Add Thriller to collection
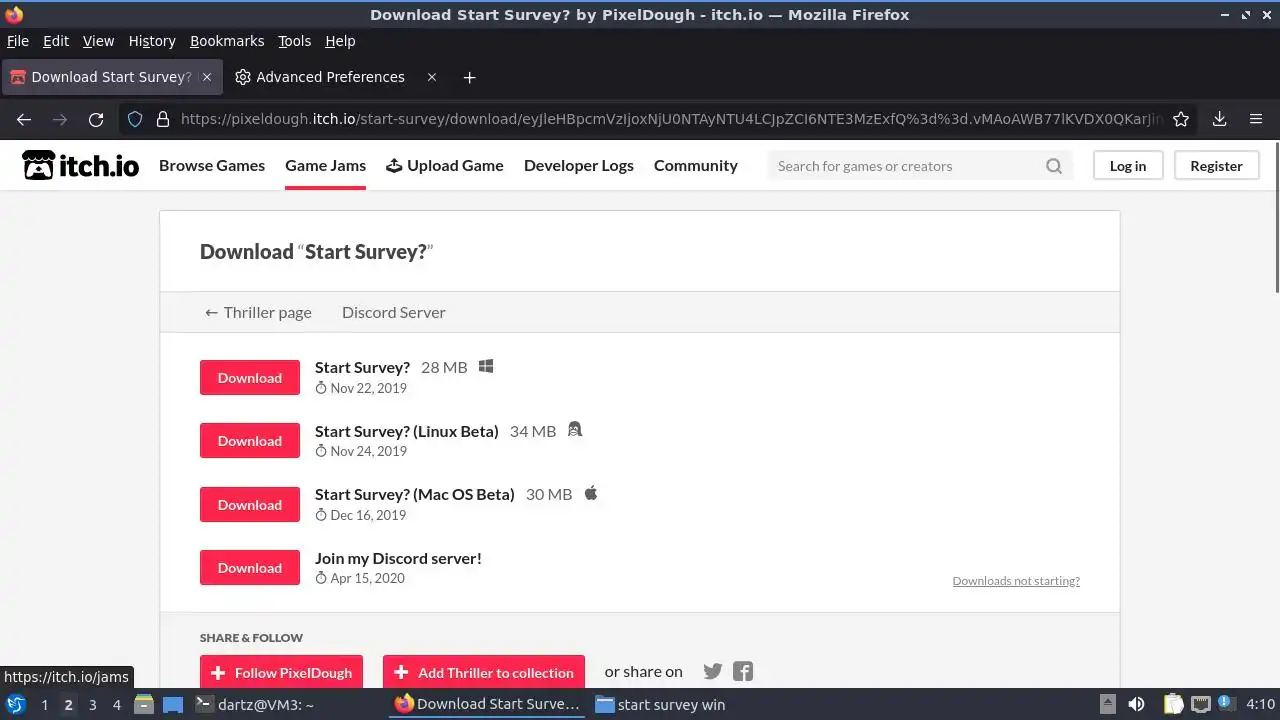Screen dimensions: 1280x720 [x=484, y=673]
